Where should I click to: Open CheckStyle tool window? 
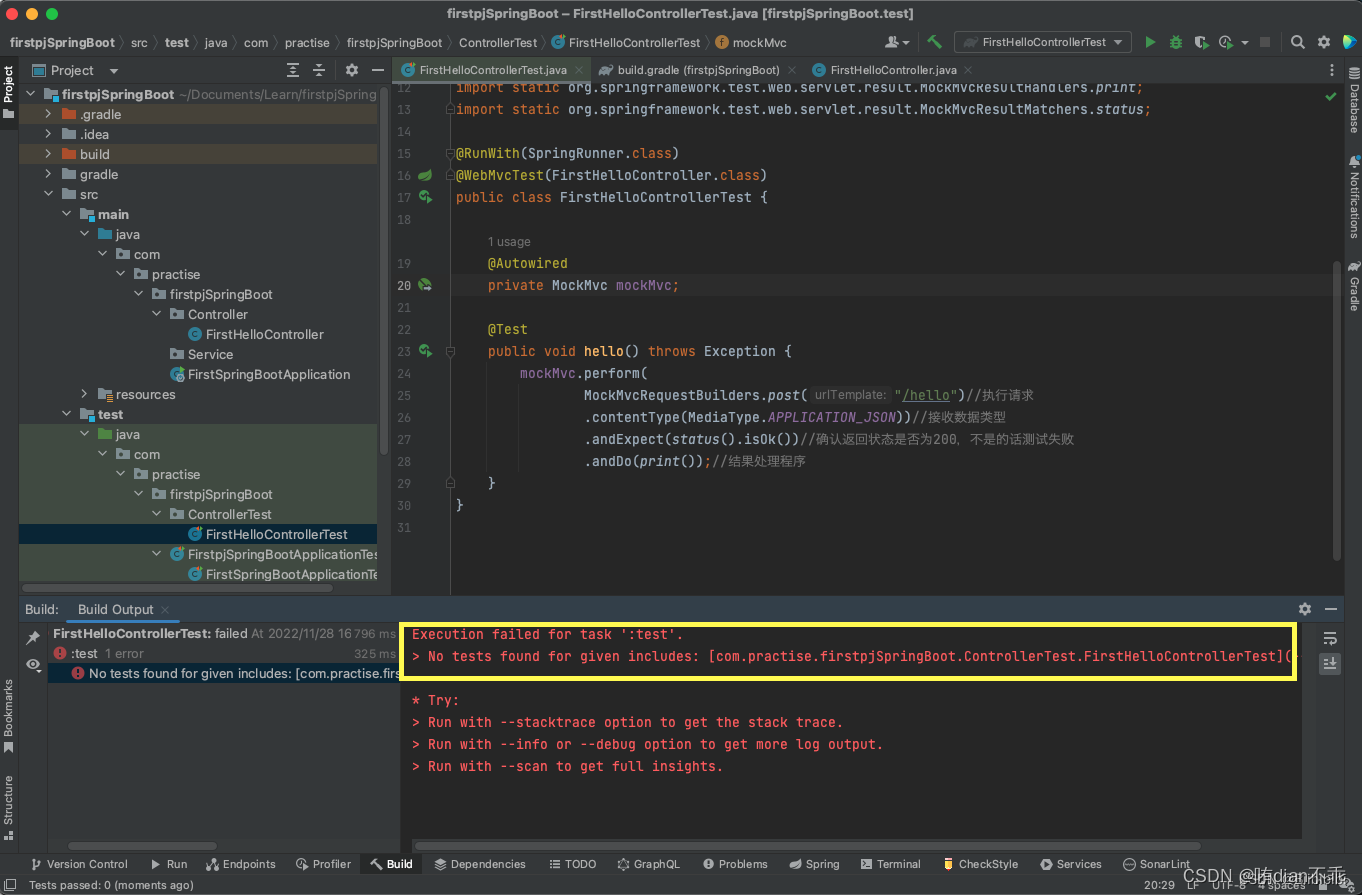point(980,864)
